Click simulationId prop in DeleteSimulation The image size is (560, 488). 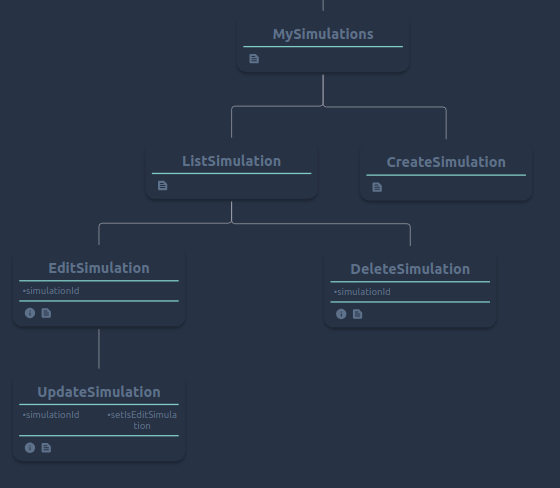362,292
